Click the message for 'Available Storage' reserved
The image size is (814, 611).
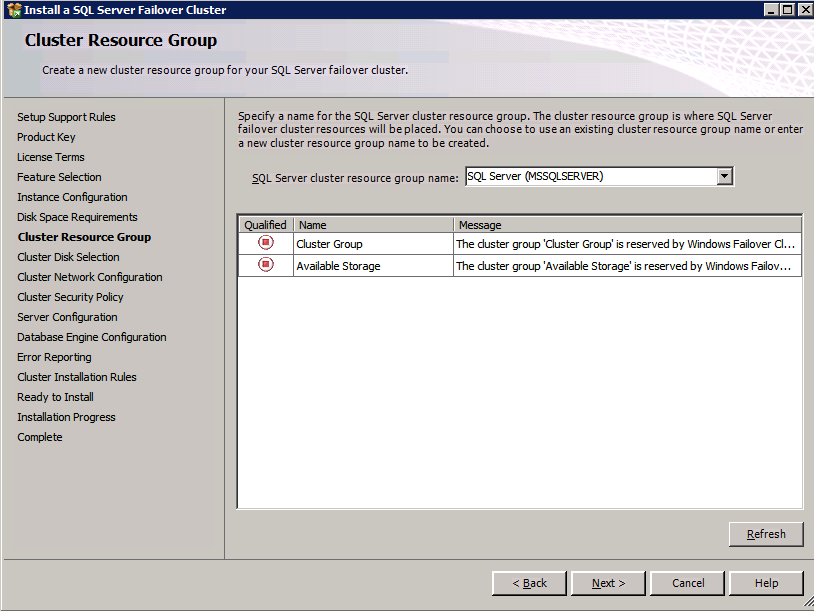(x=627, y=266)
